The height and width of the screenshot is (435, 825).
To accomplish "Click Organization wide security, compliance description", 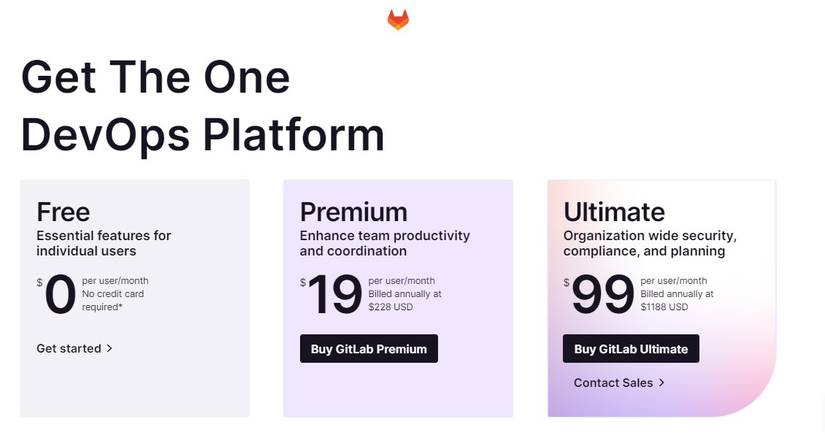I will click(x=650, y=243).
